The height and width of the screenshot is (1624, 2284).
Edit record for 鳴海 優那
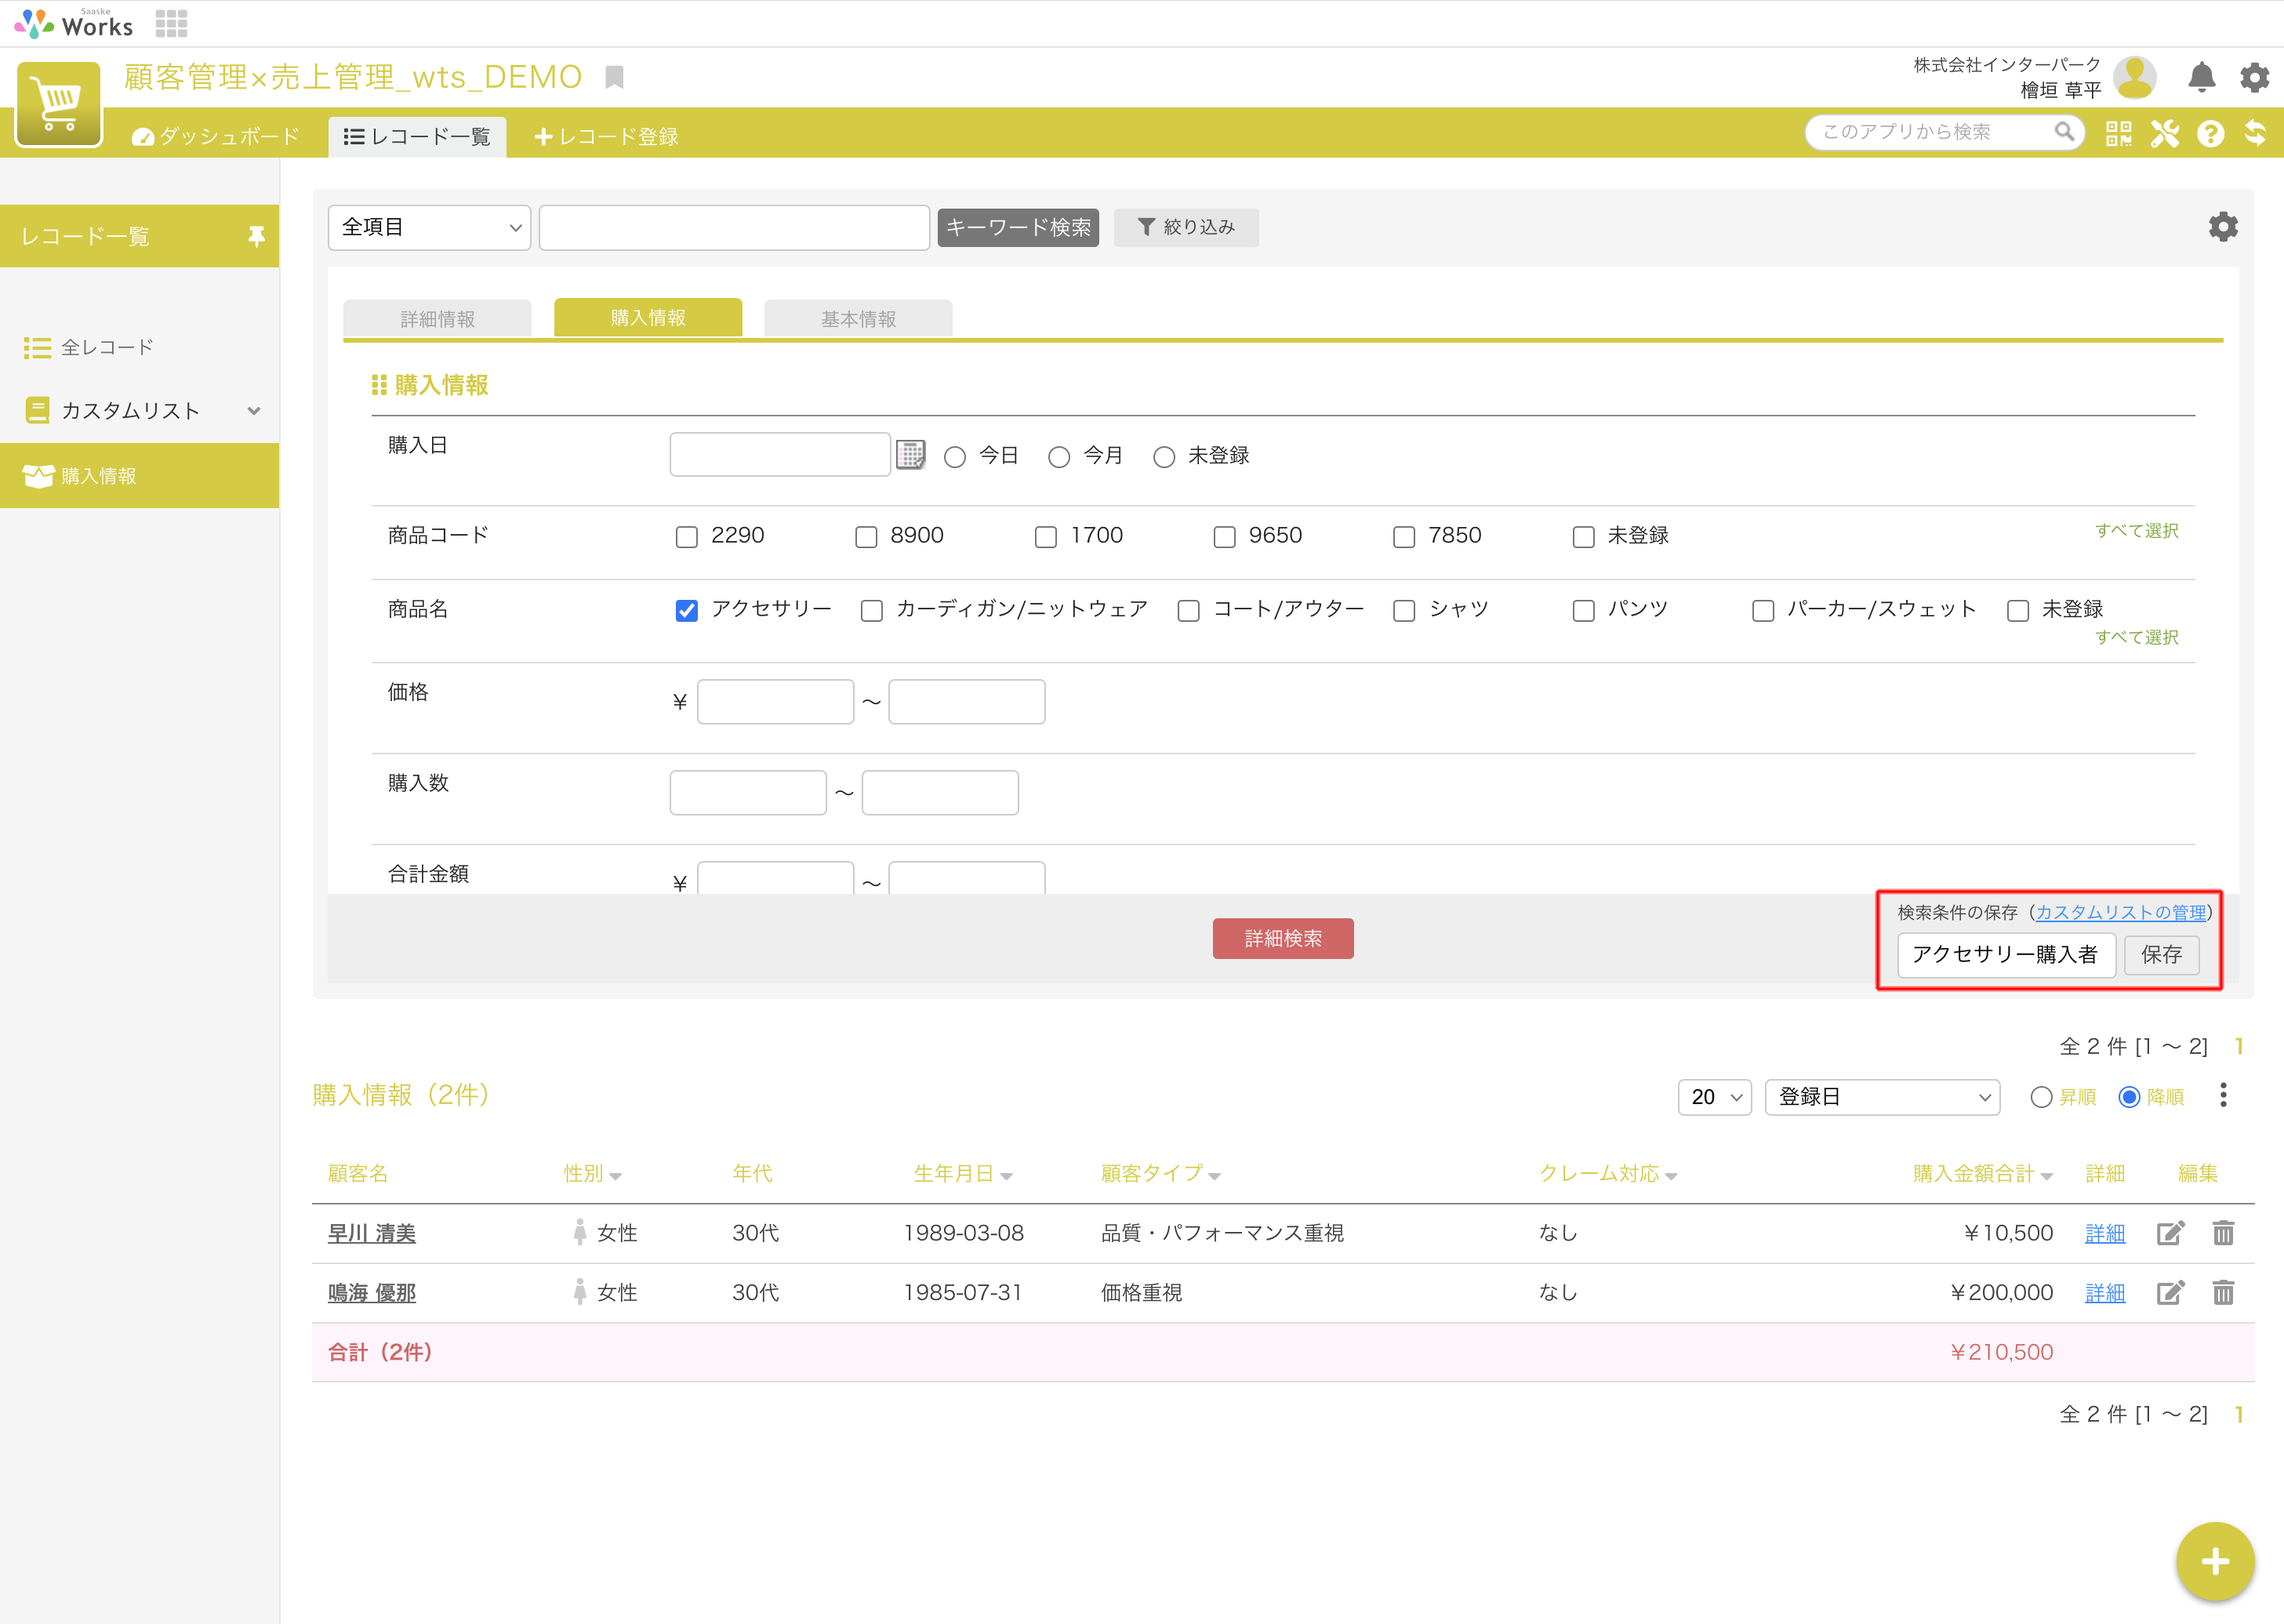[2170, 1293]
